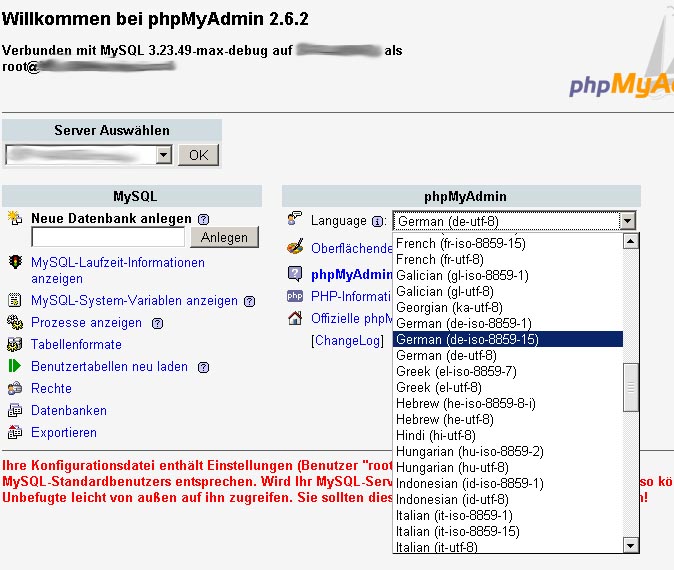Screen dimensions: 674x570
Task: Open the bold phpMyAdmin documentation link
Action: pyautogui.click(x=352, y=274)
